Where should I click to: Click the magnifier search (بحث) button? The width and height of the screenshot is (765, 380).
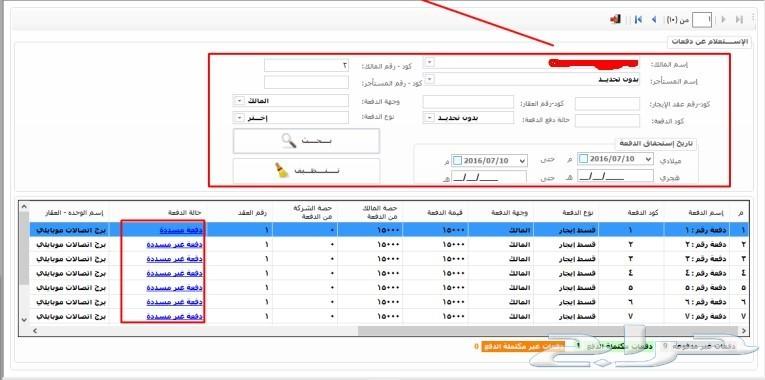[306, 140]
